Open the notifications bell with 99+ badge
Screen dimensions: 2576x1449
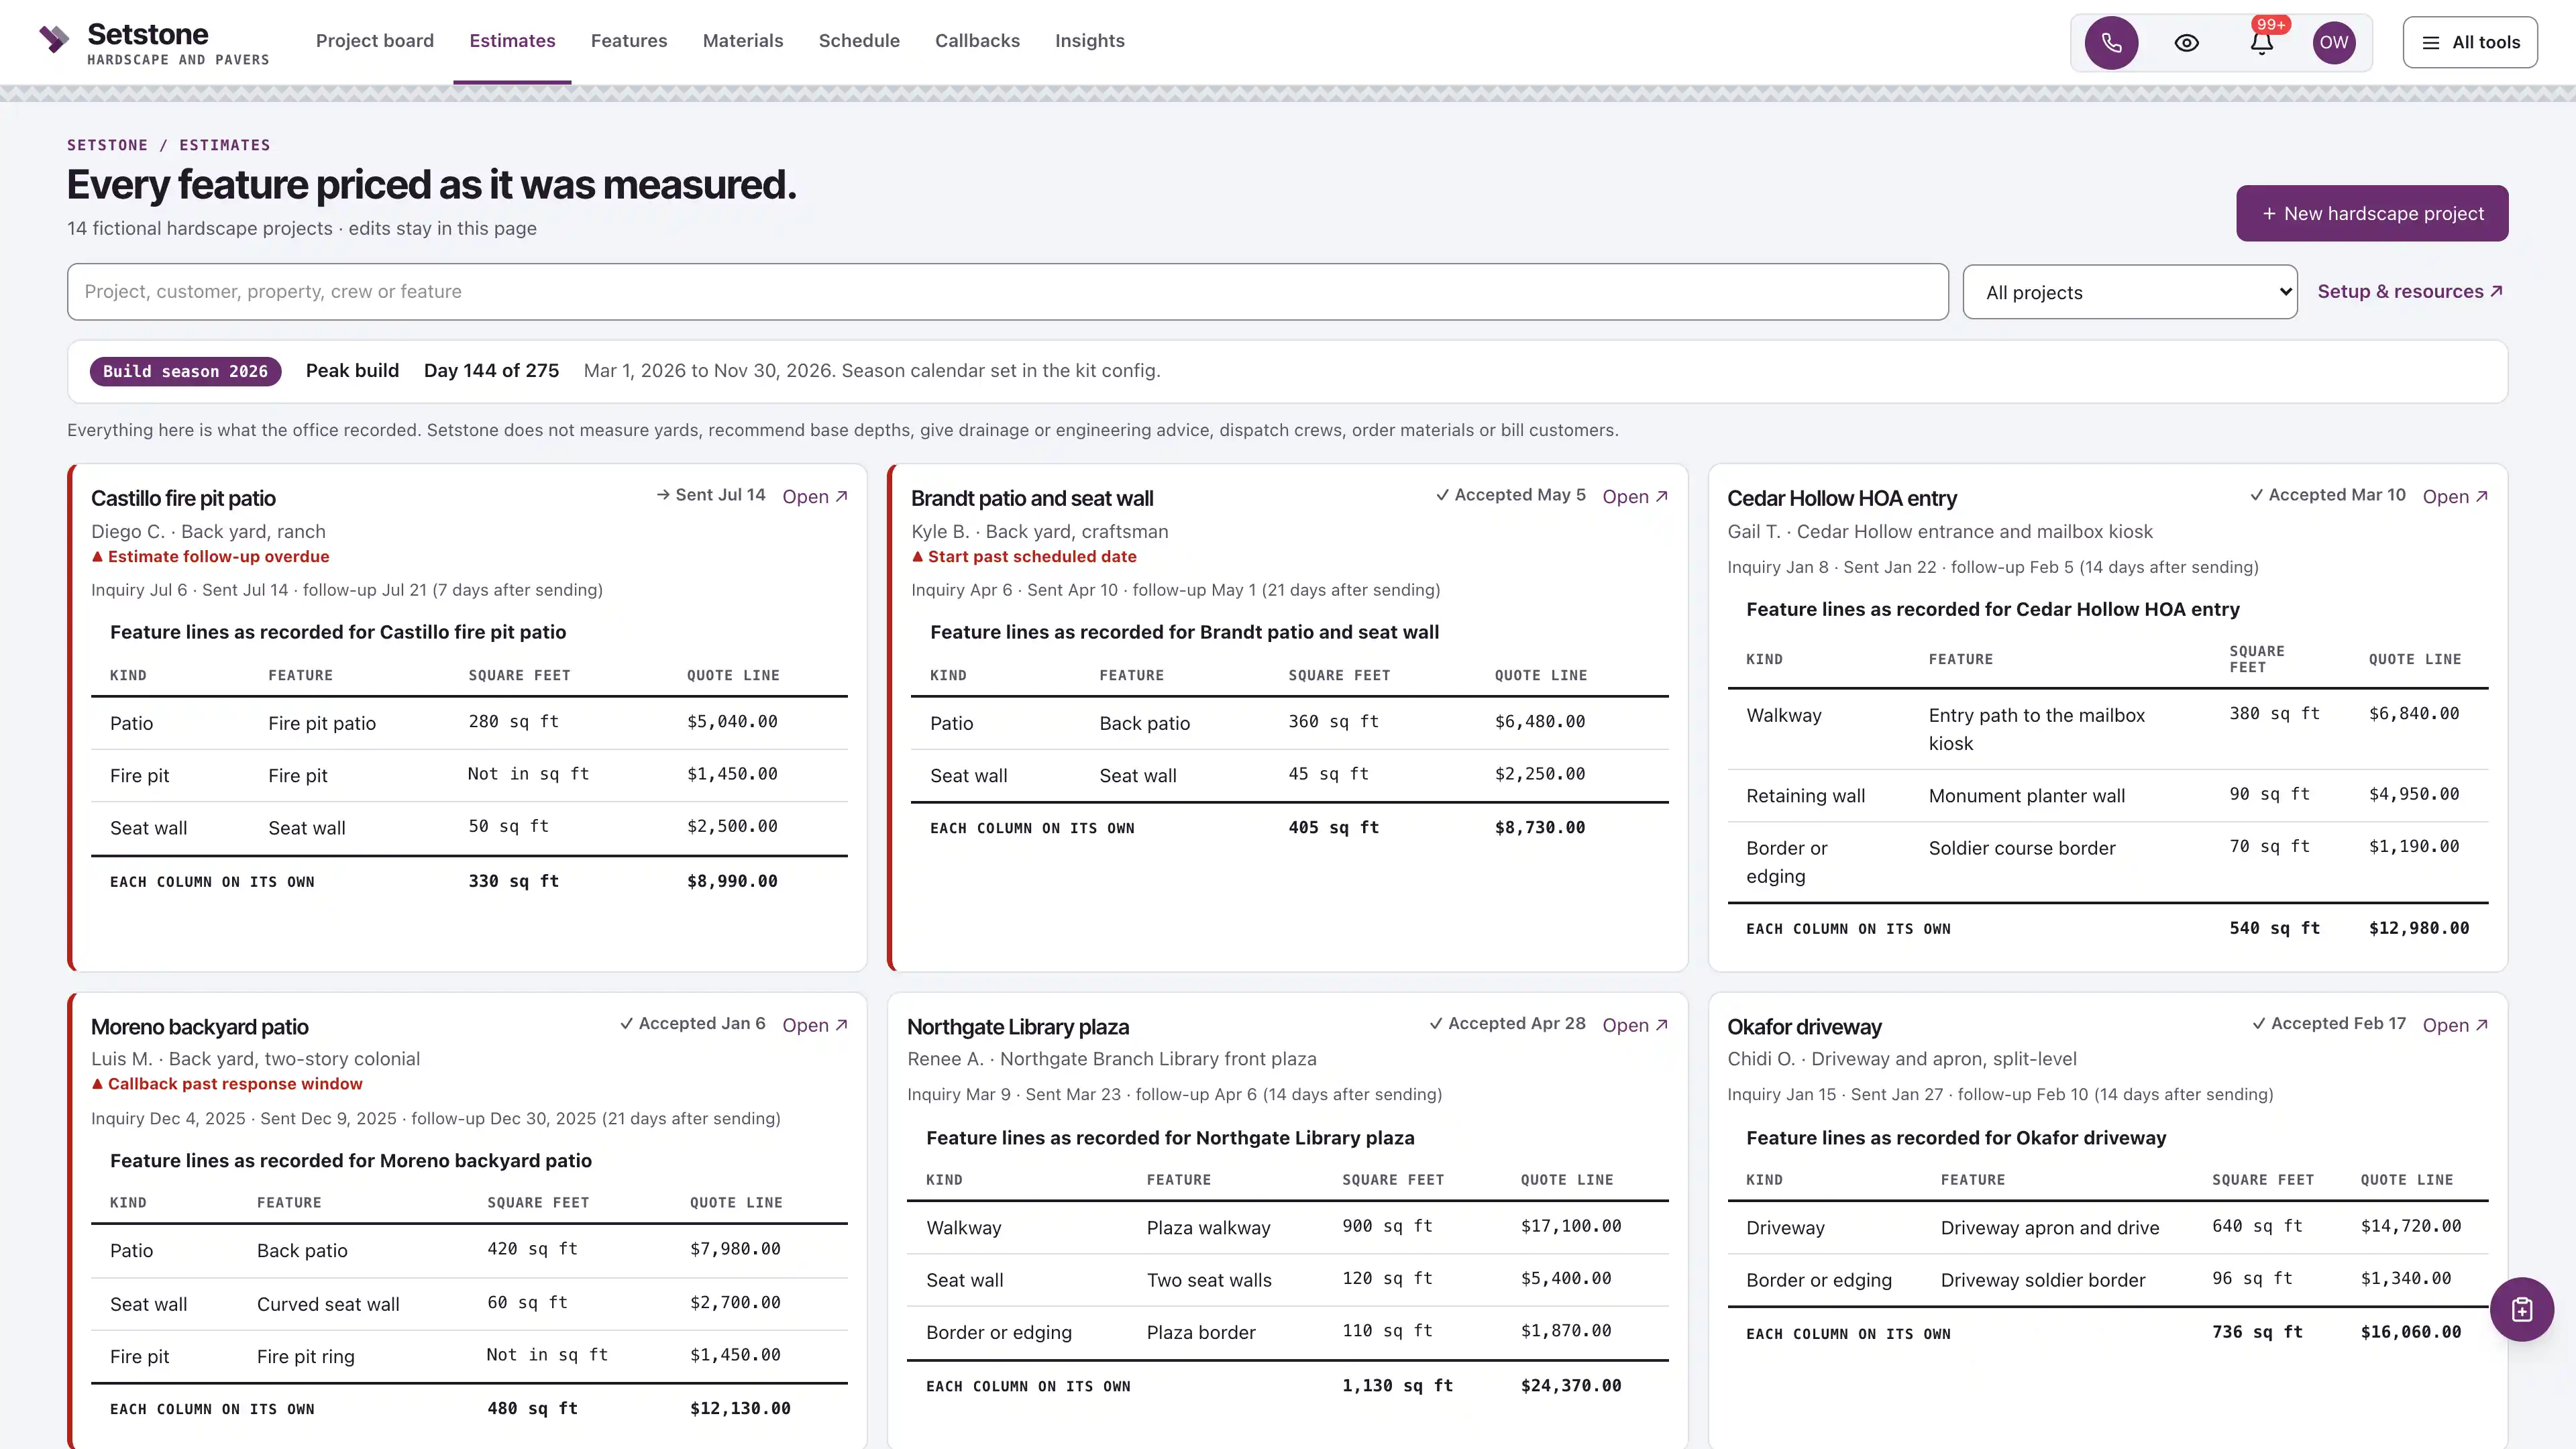click(x=2262, y=42)
